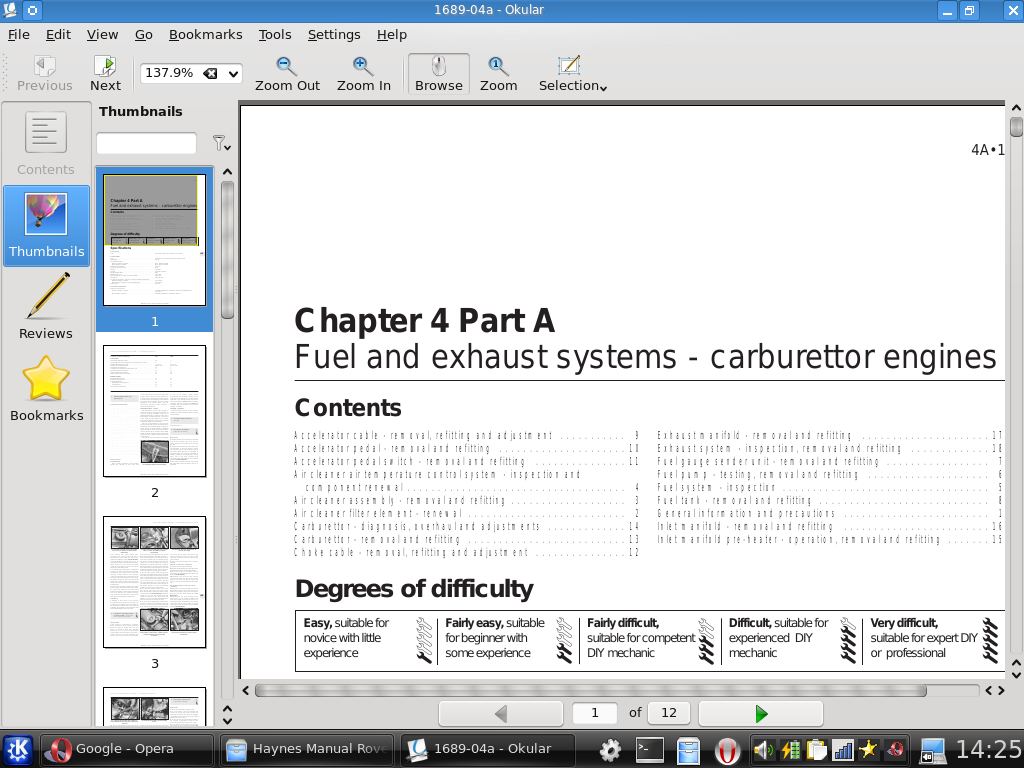The width and height of the screenshot is (1024, 768).
Task: Toggle the Browse mouse mode
Action: [438, 73]
